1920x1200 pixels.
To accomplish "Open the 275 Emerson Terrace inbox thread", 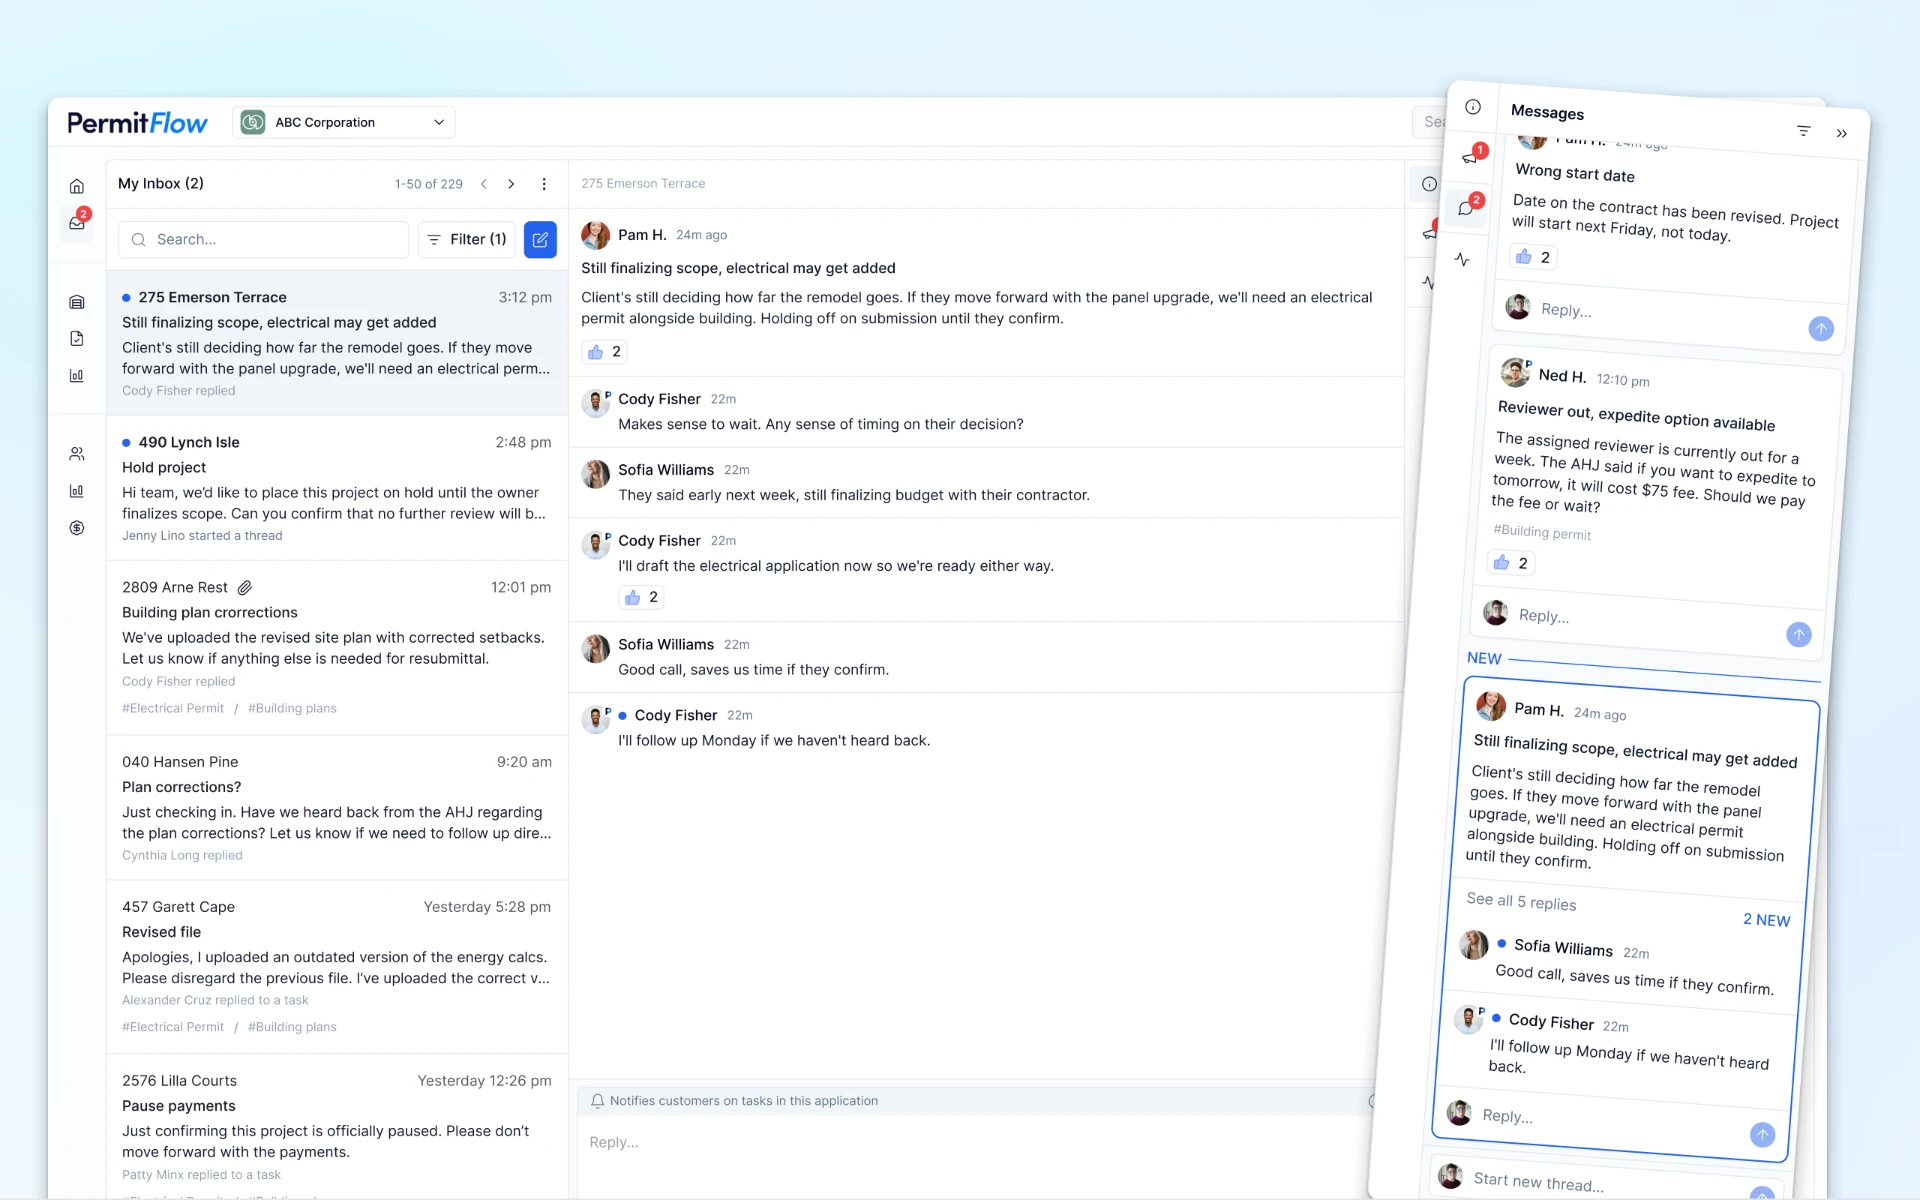I will point(337,343).
